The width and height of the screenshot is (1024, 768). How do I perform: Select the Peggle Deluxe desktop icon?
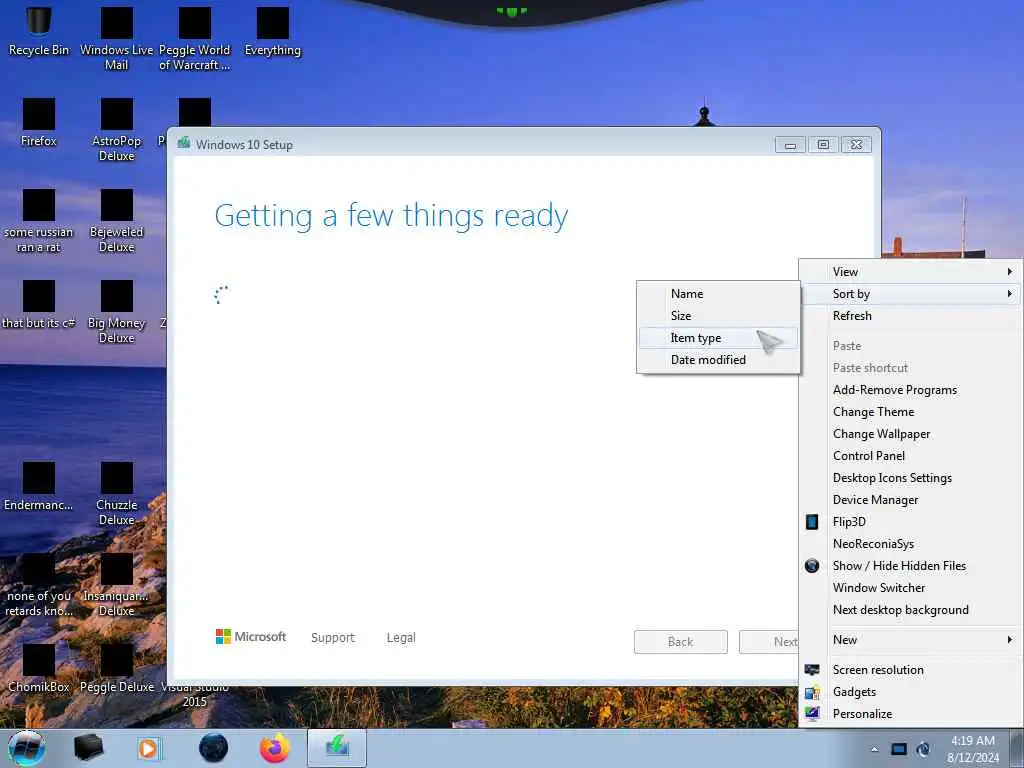tap(116, 668)
